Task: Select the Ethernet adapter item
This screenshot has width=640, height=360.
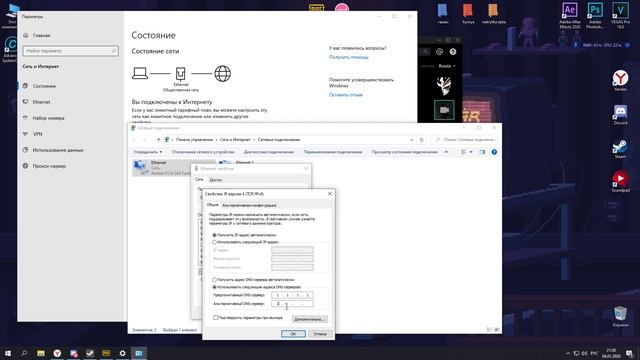Action: pos(162,168)
